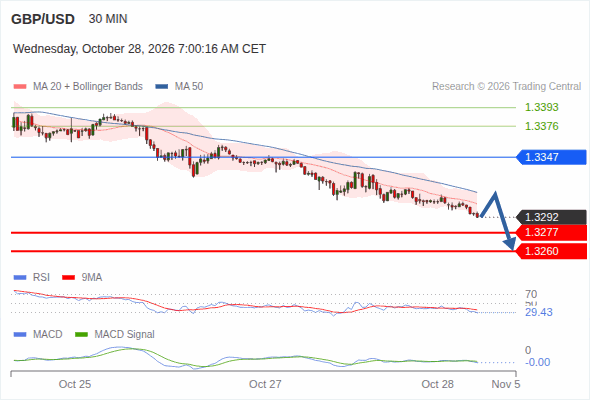Image resolution: width=590 pixels, height=400 pixels.
Task: Click the Oct 25 date axis label
Action: pos(75,384)
